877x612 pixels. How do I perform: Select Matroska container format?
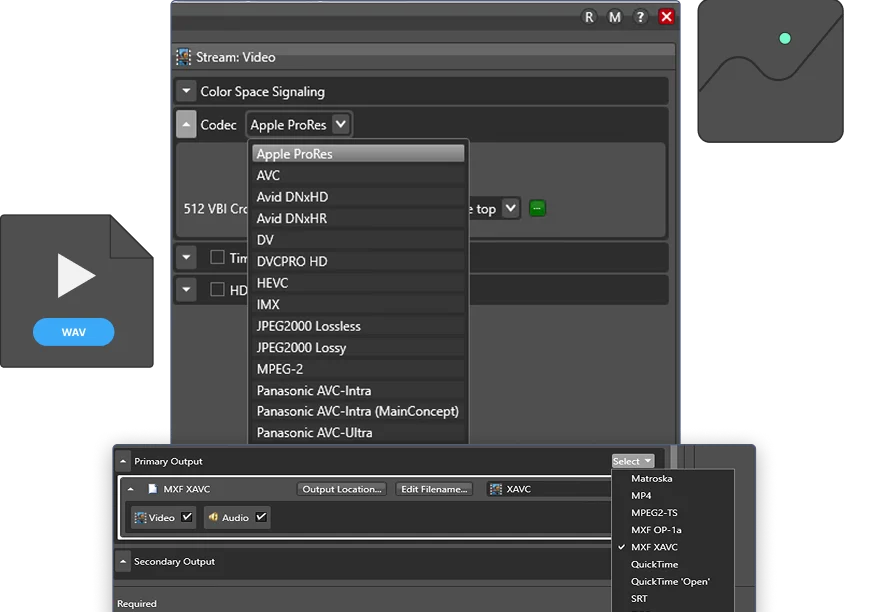coord(673,478)
